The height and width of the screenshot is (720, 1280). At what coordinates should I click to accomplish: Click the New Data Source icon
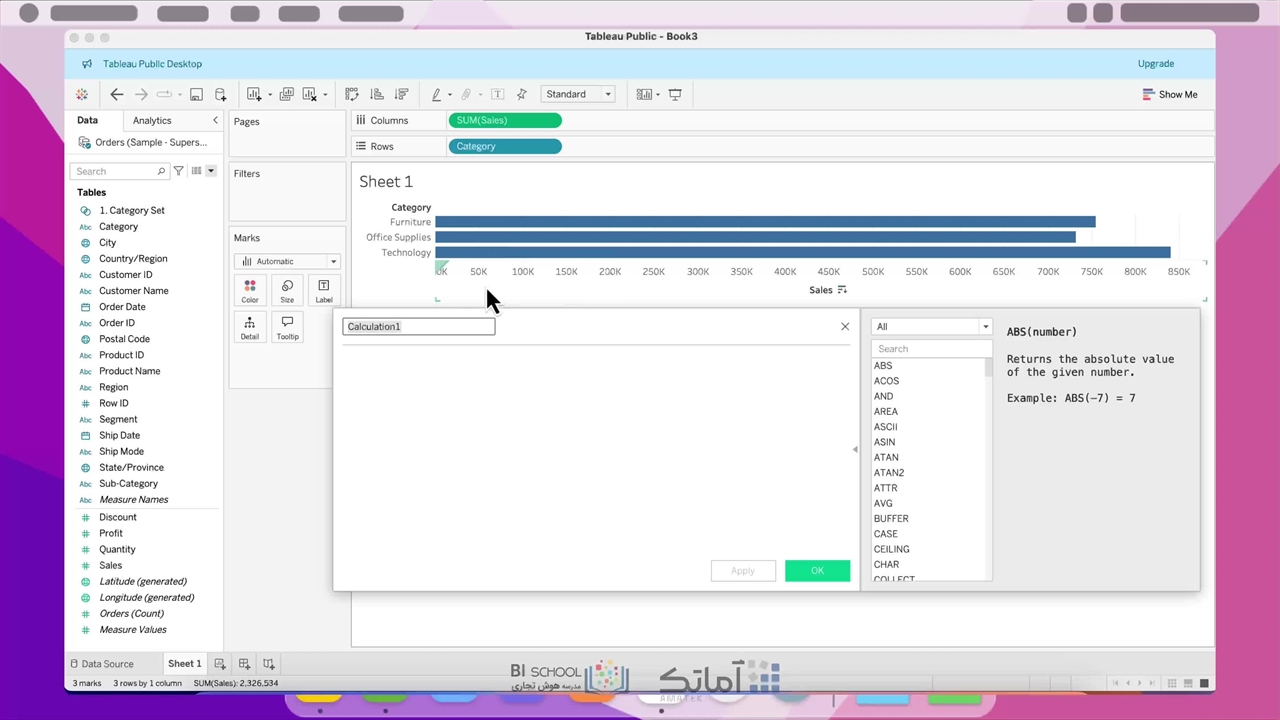(x=220, y=94)
